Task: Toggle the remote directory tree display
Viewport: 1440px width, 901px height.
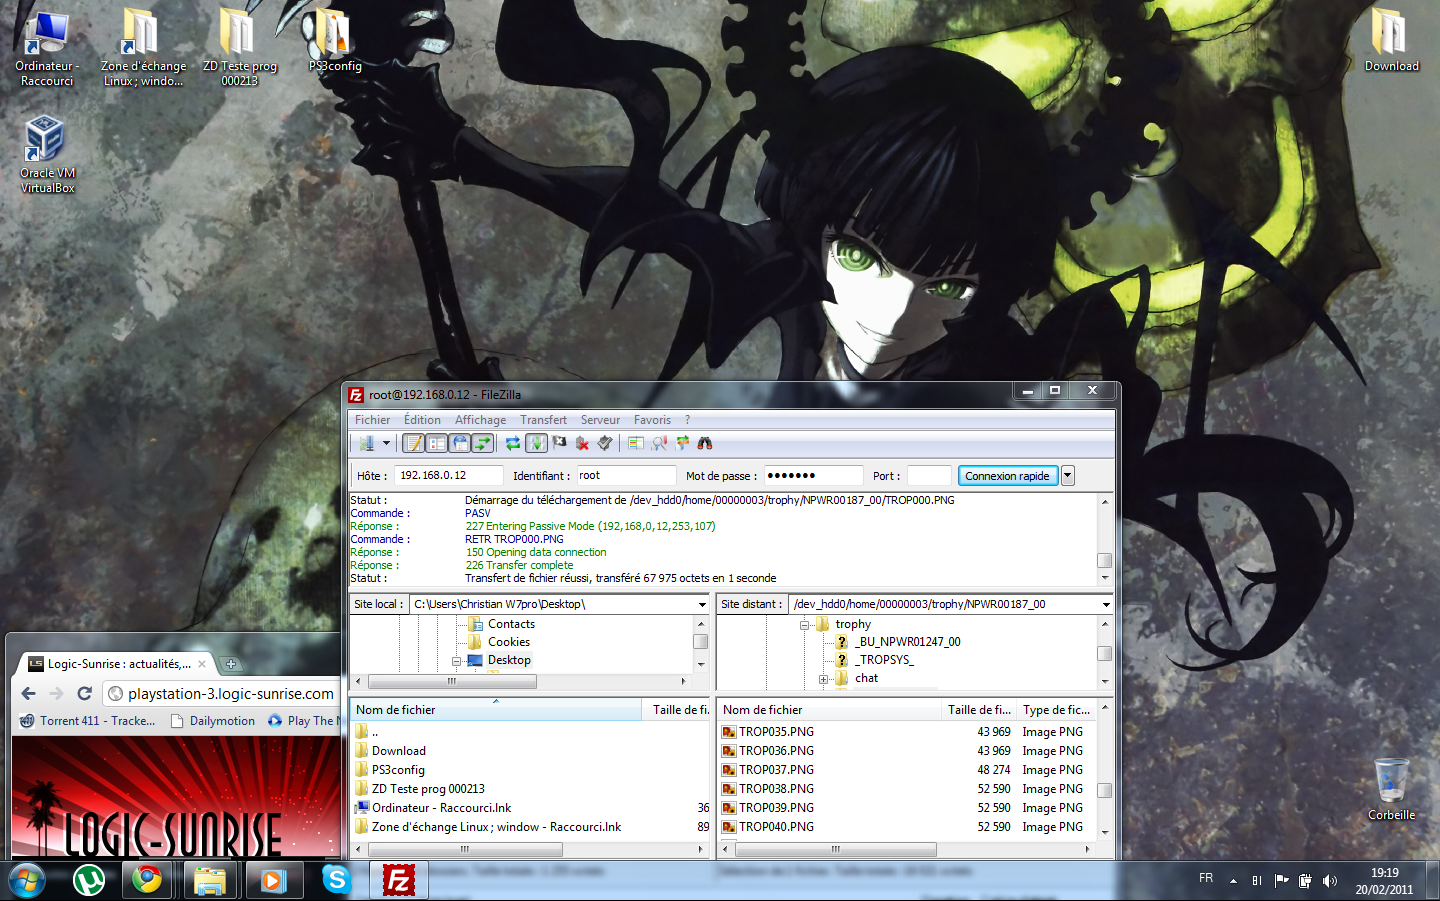Action: tap(460, 443)
